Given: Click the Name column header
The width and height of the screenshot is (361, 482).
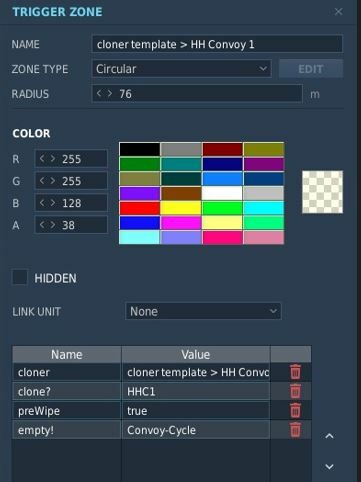Looking at the screenshot, I should (67, 354).
